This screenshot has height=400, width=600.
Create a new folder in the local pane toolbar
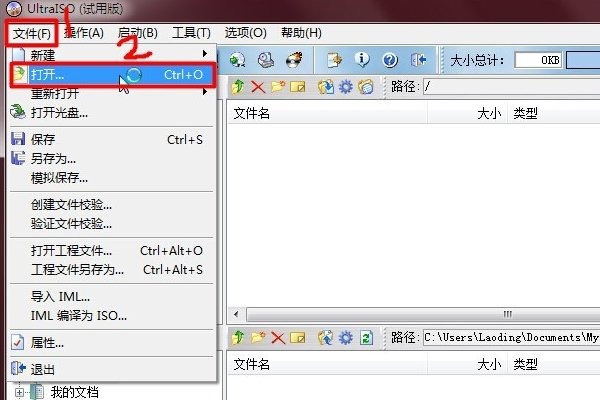pyautogui.click(x=258, y=338)
